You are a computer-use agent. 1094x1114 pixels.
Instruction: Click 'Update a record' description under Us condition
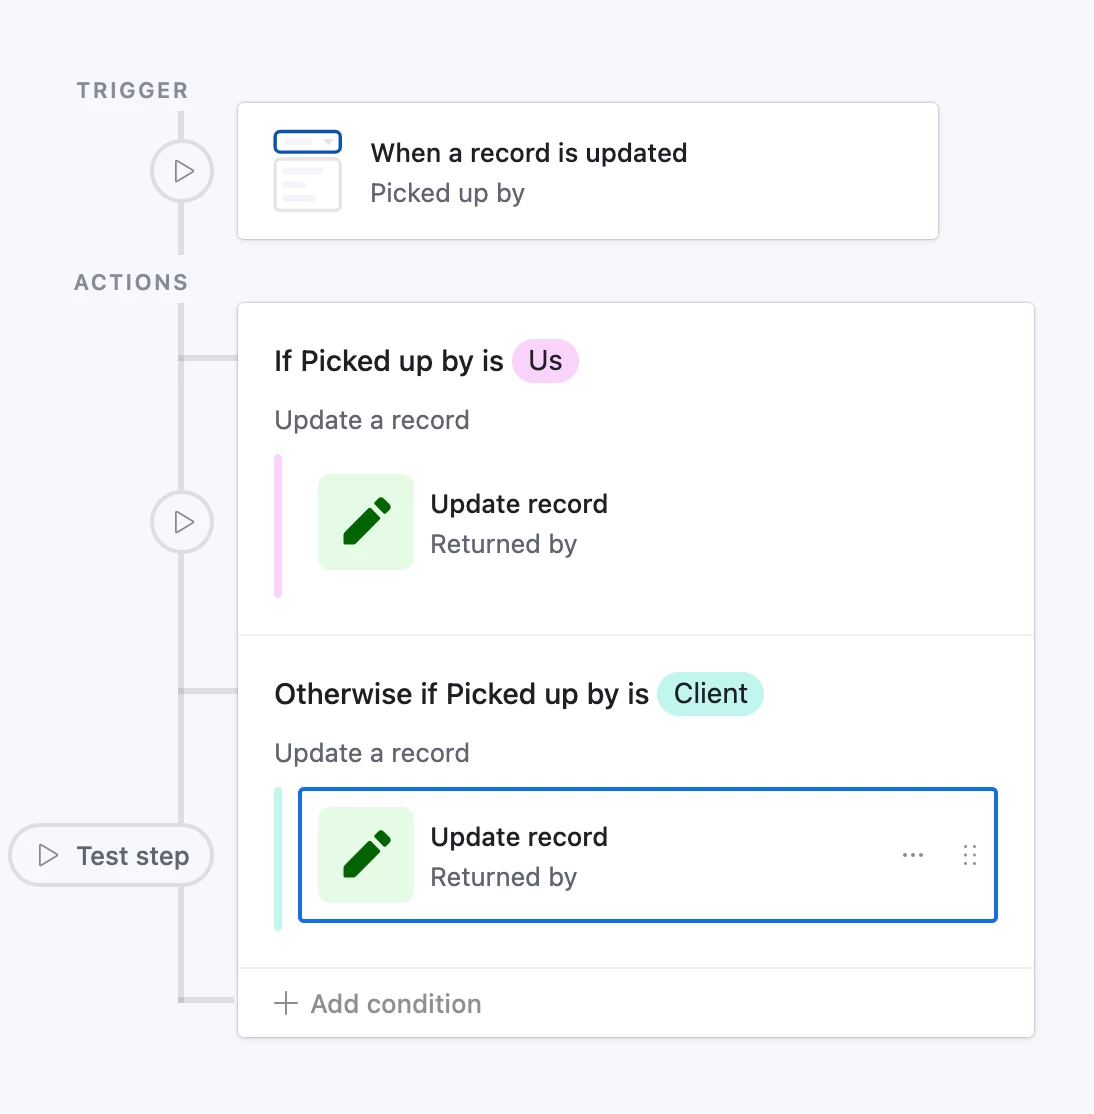coord(372,420)
